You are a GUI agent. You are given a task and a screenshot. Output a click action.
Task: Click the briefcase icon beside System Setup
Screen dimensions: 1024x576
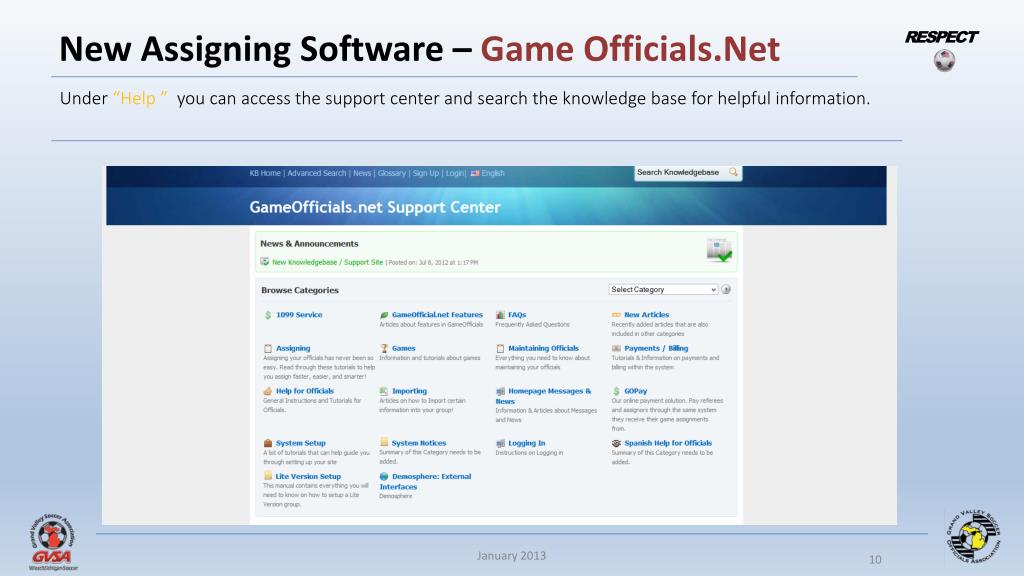(x=268, y=443)
